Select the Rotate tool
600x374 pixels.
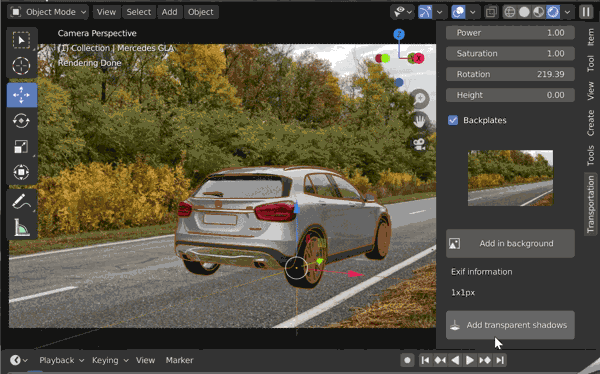(x=21, y=121)
